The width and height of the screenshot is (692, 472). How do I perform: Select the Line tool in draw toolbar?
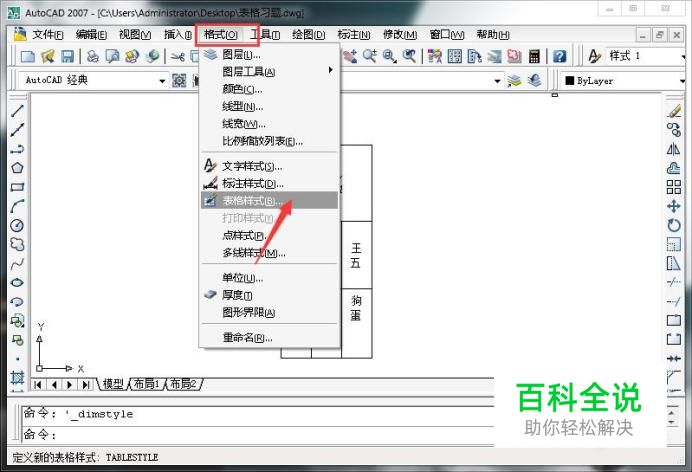click(17, 111)
